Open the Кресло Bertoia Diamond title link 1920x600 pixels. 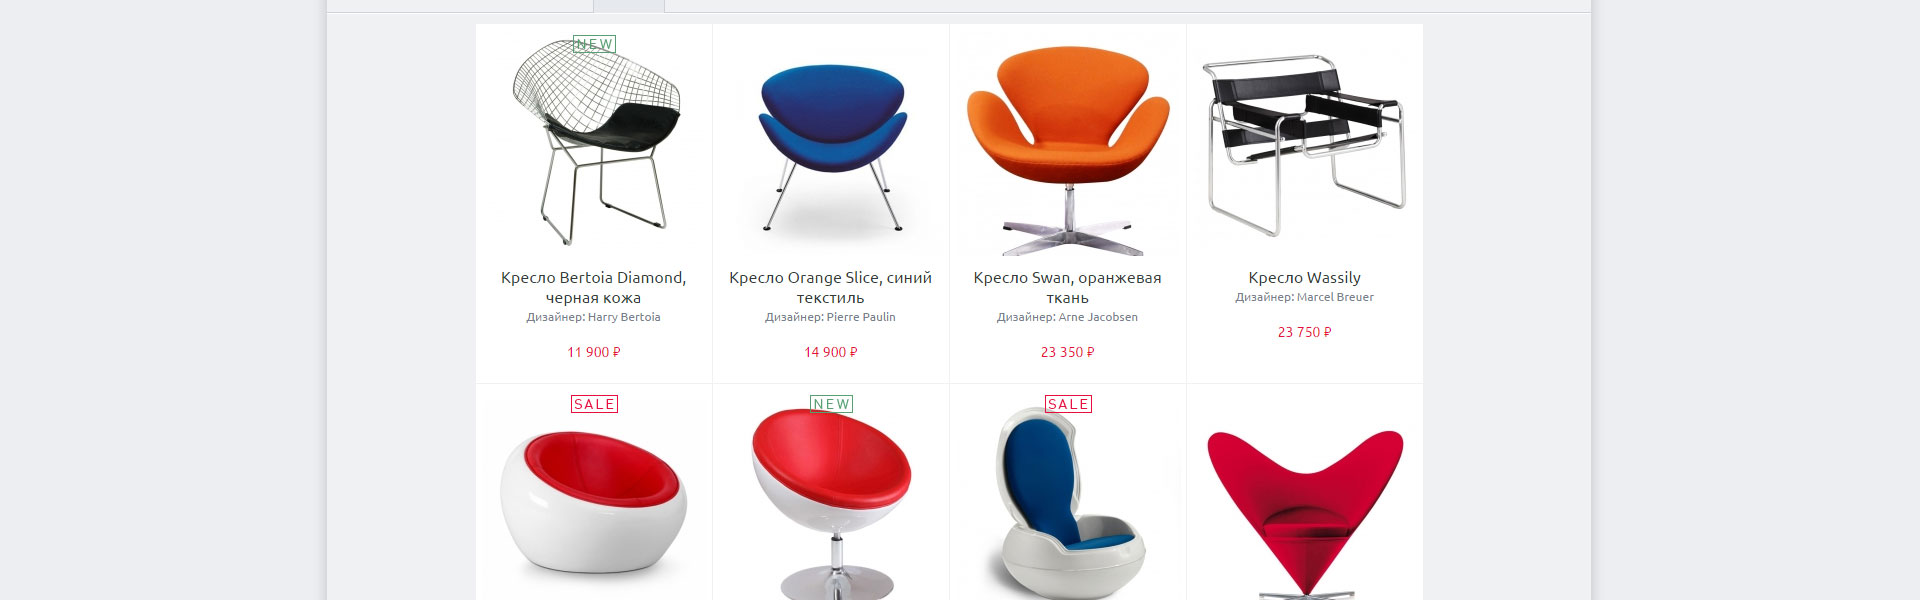[x=594, y=288]
